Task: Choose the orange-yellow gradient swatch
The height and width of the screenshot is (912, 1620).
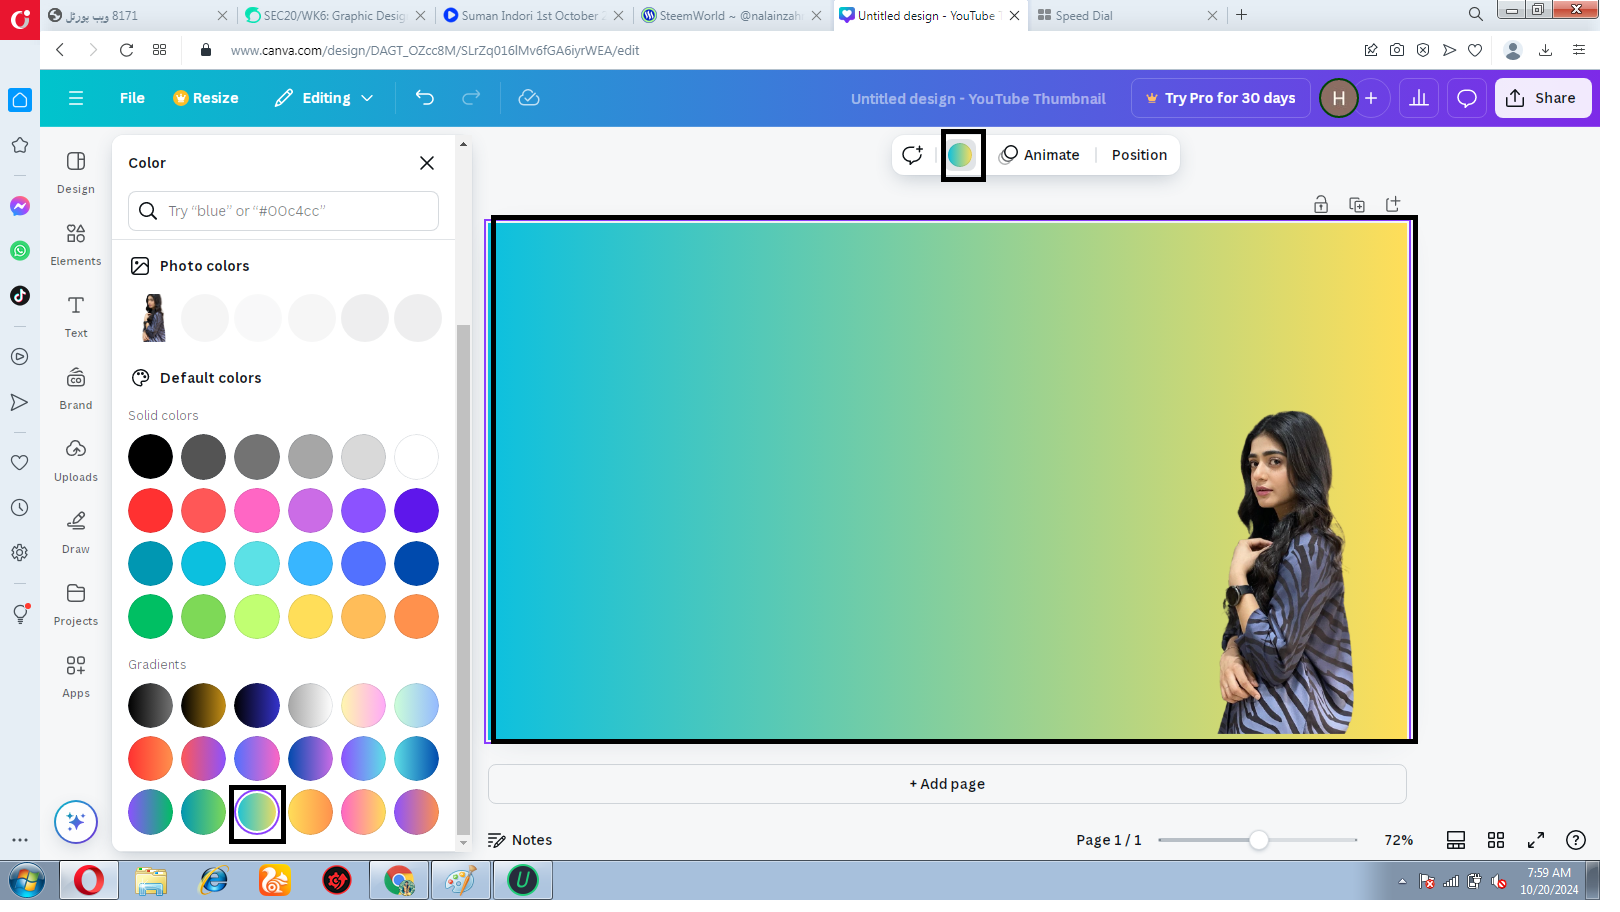Action: 310,812
